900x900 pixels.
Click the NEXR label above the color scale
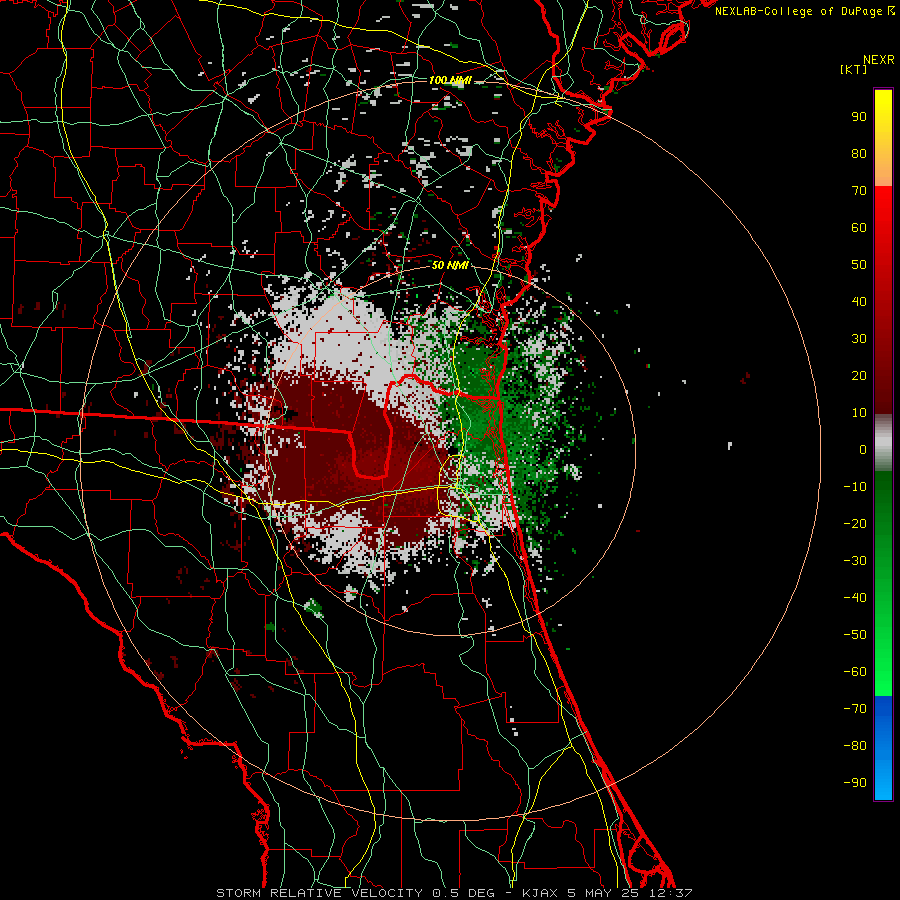coord(879,60)
